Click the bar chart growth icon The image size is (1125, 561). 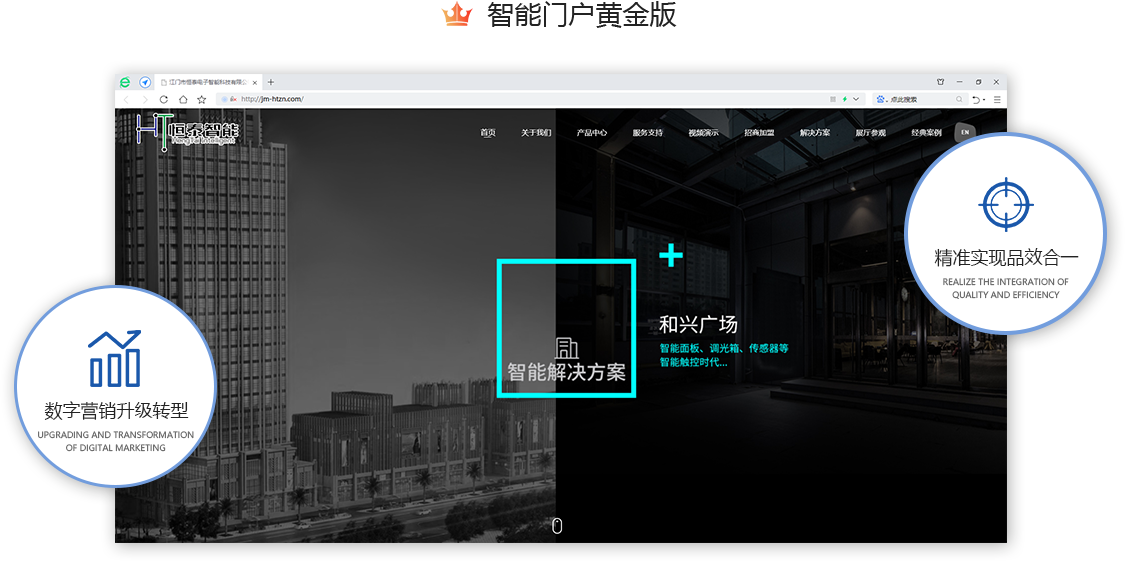click(x=115, y=358)
